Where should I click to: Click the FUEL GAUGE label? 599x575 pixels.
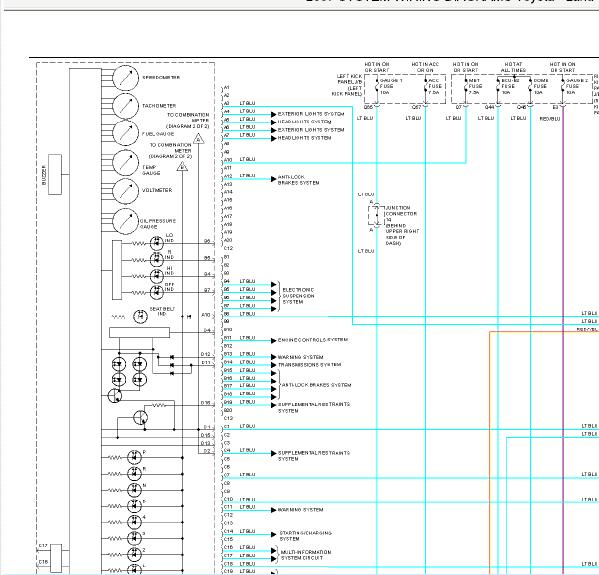(x=158, y=134)
